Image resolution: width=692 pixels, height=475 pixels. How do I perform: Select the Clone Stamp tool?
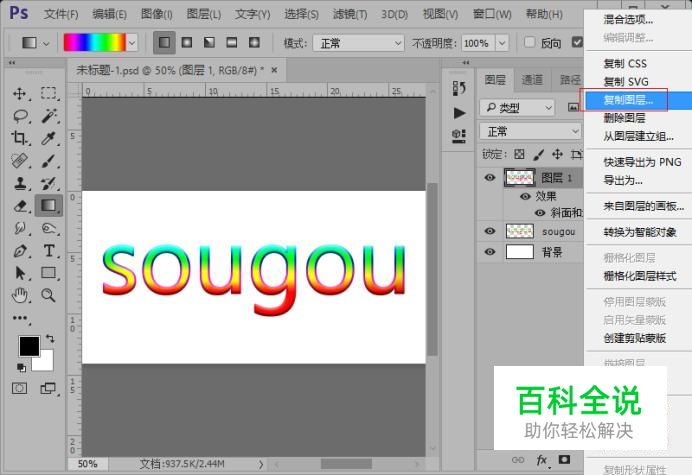19,183
